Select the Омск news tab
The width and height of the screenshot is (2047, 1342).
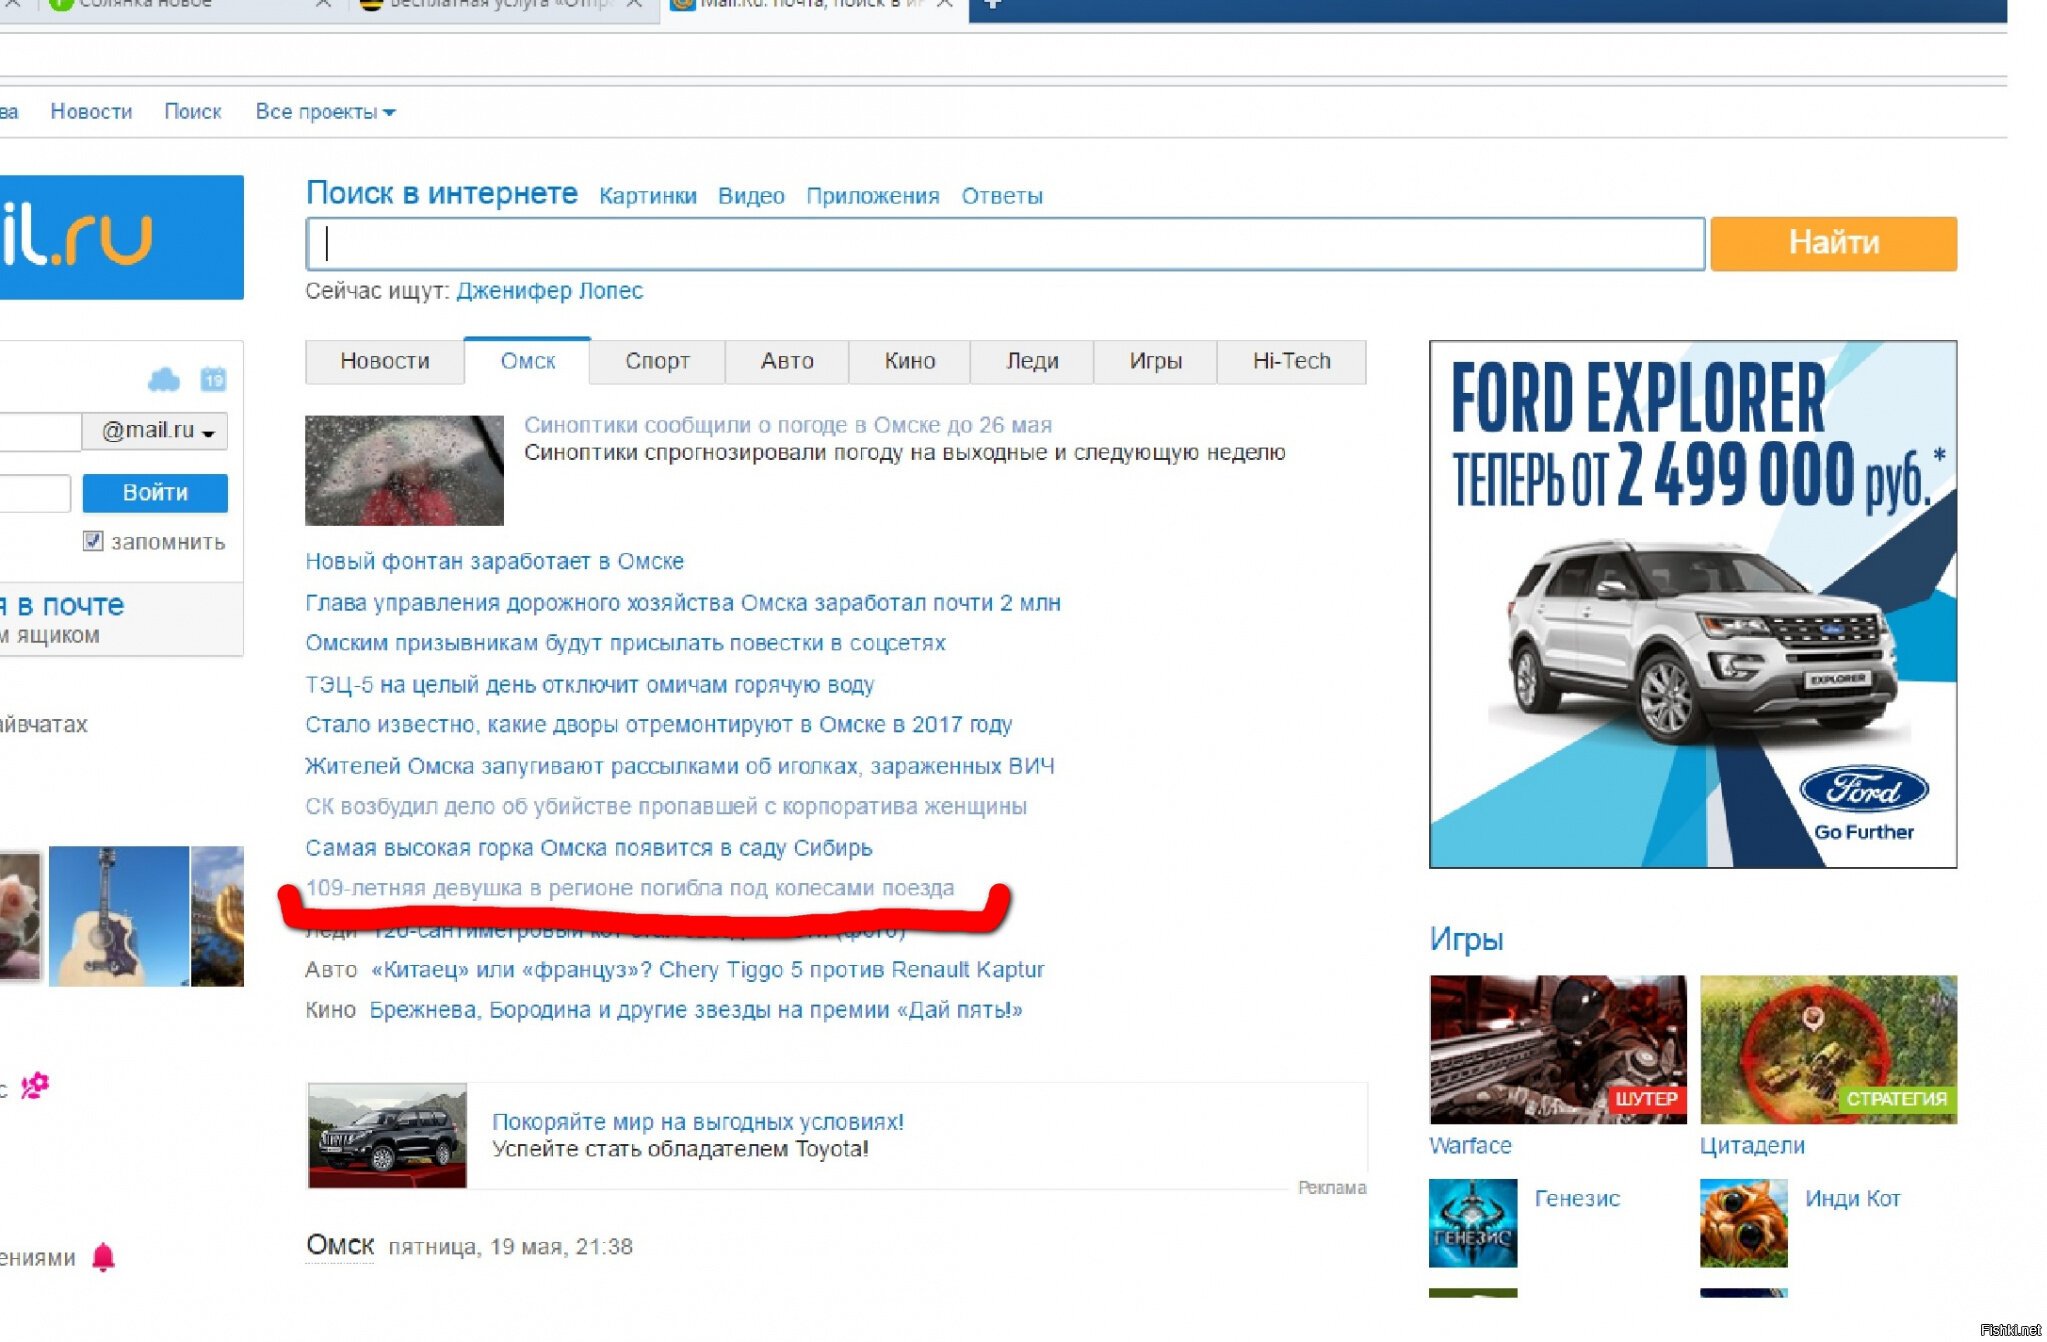pyautogui.click(x=528, y=361)
